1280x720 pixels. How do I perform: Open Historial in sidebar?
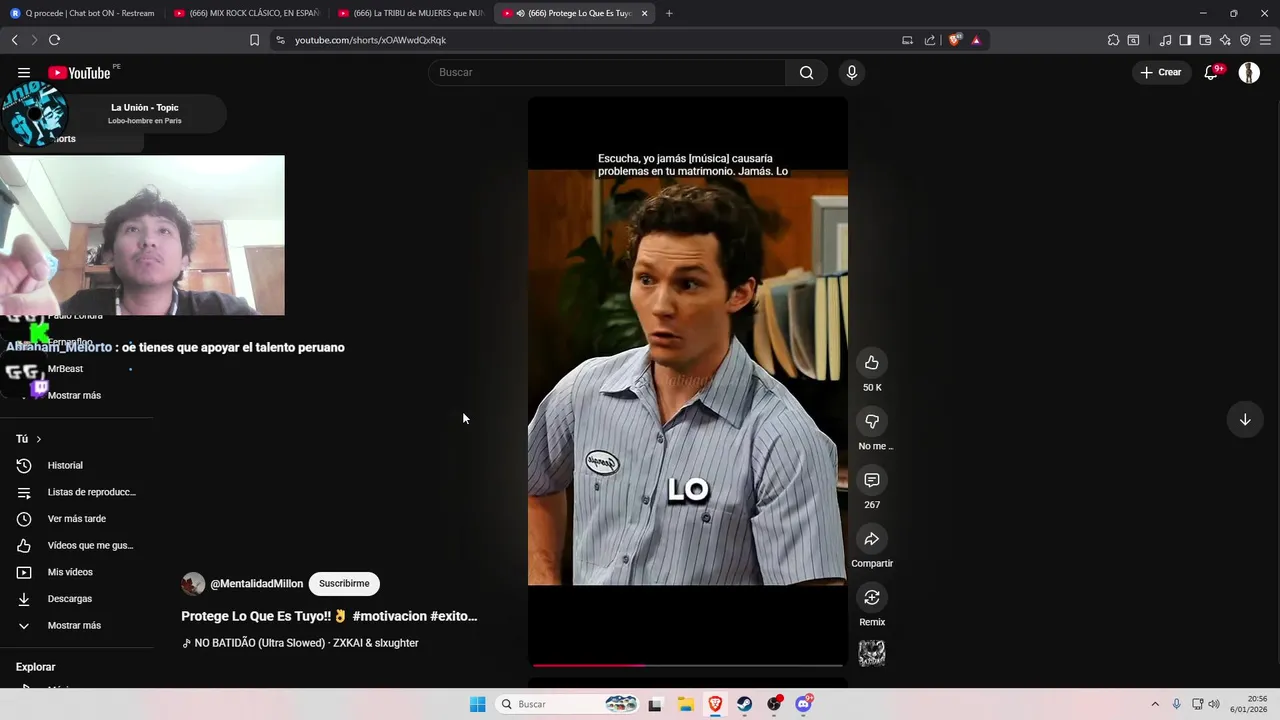(73, 465)
